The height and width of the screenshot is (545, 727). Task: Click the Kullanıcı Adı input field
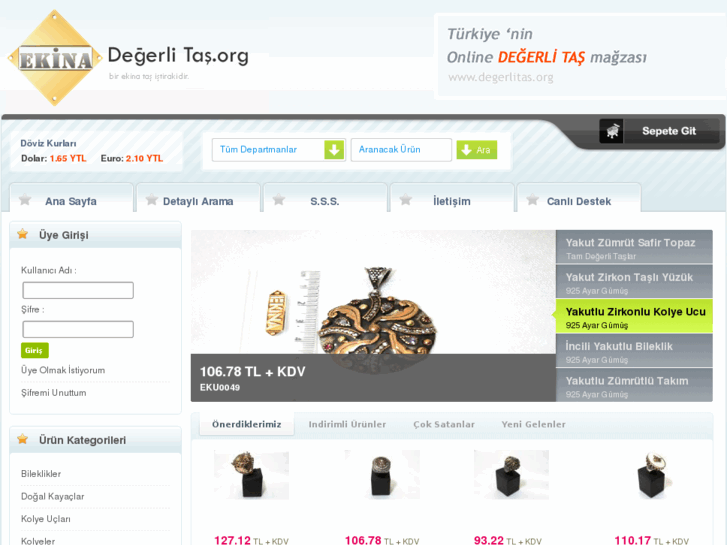pos(78,290)
